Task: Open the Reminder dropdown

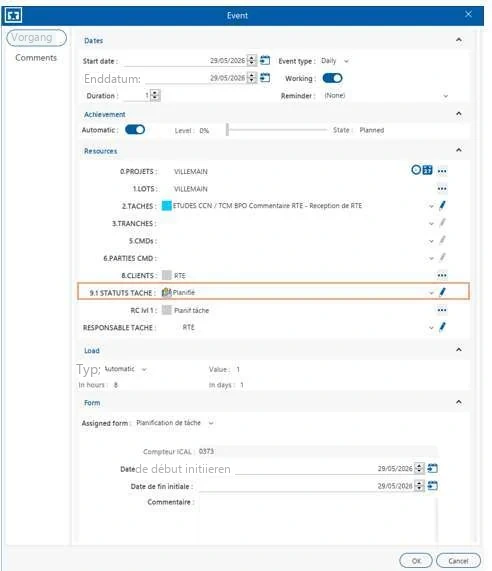Action: click(386, 96)
